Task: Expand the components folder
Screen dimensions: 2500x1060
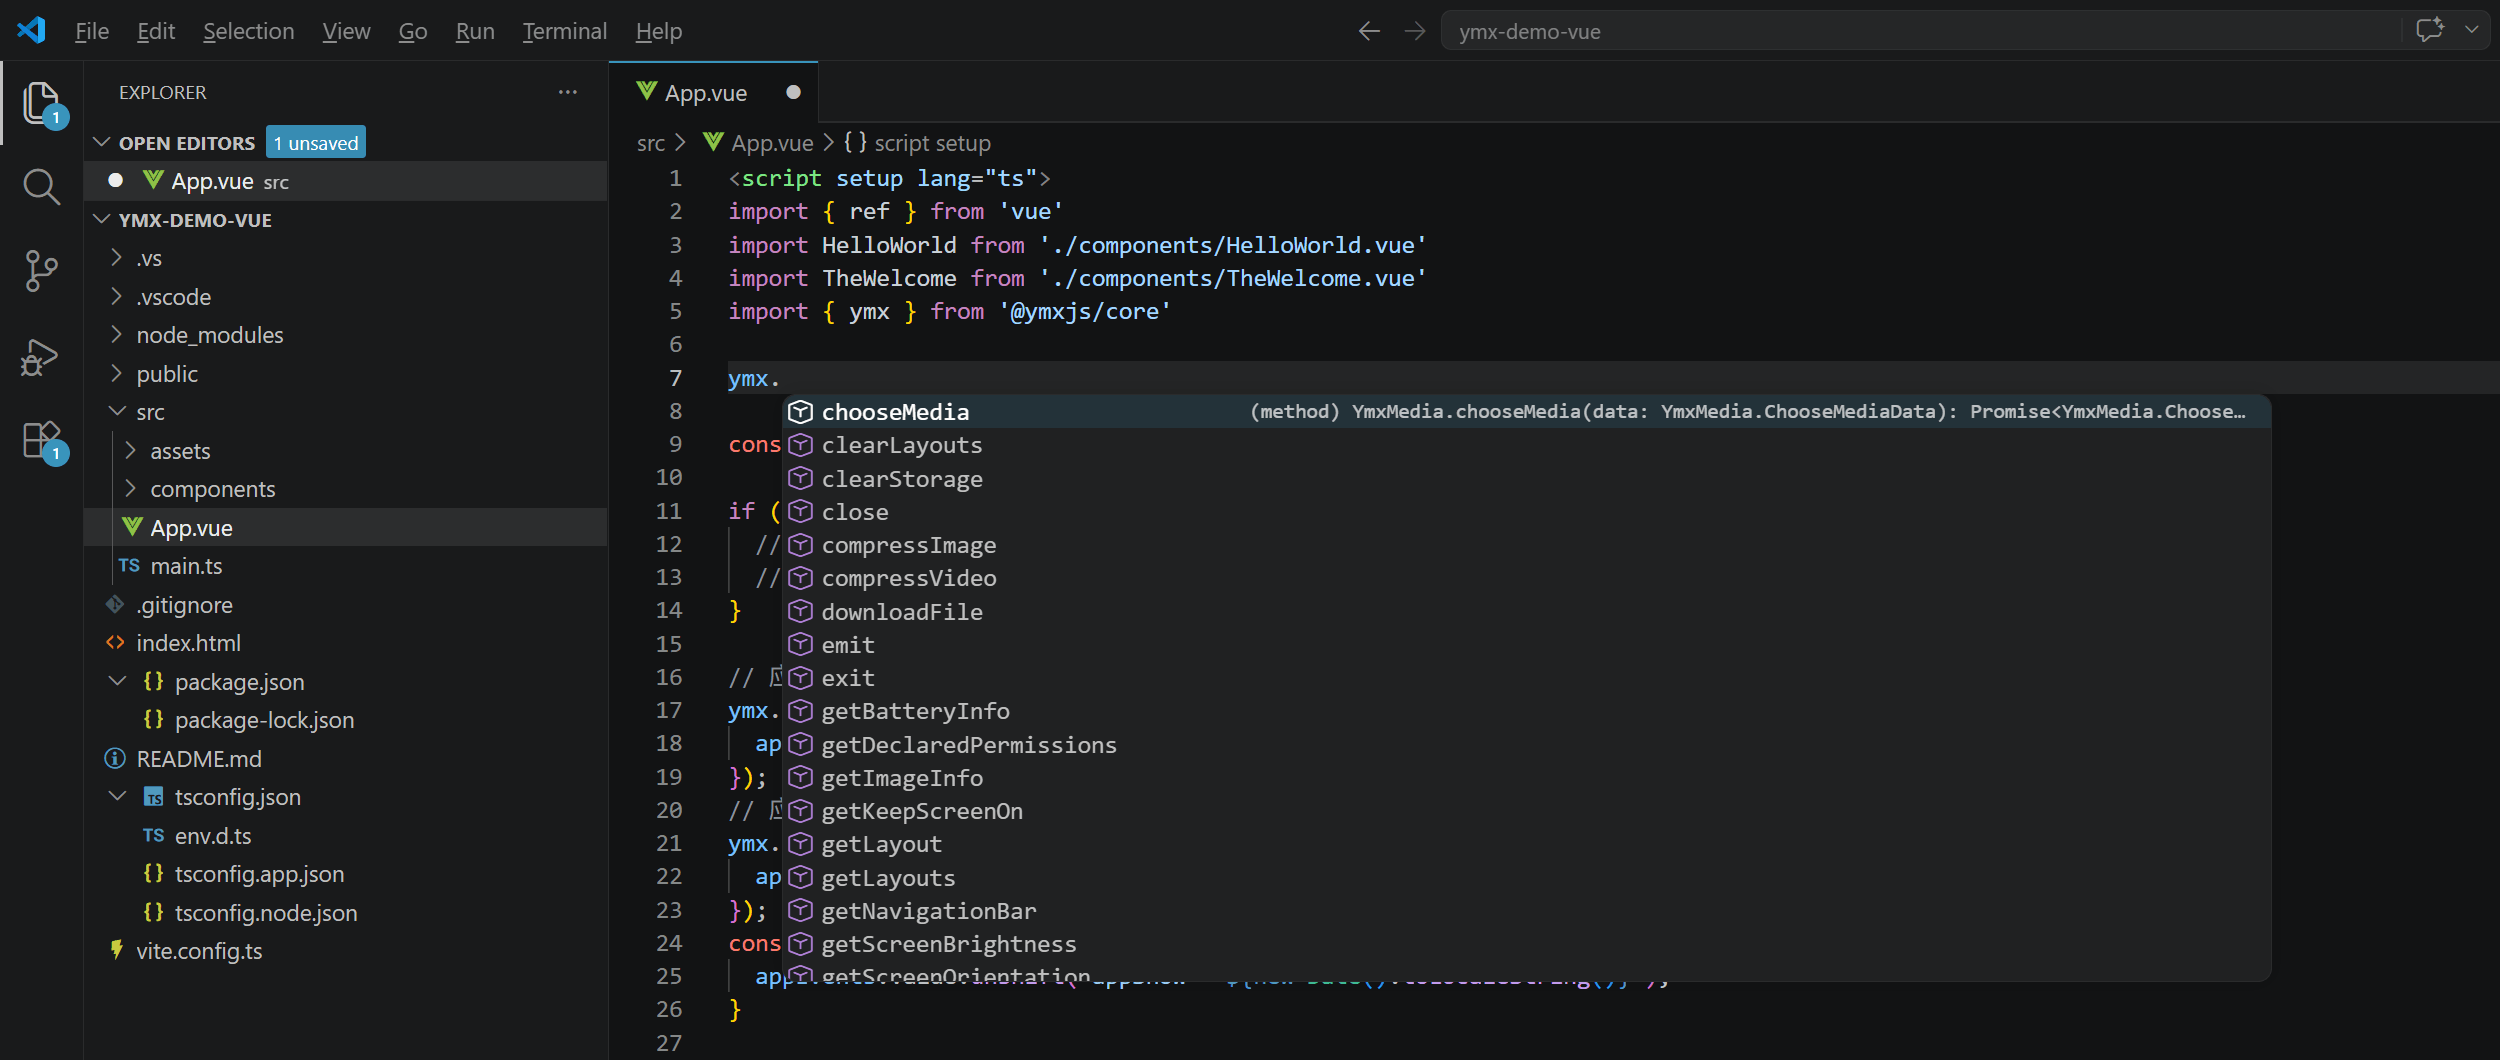Action: (x=130, y=488)
